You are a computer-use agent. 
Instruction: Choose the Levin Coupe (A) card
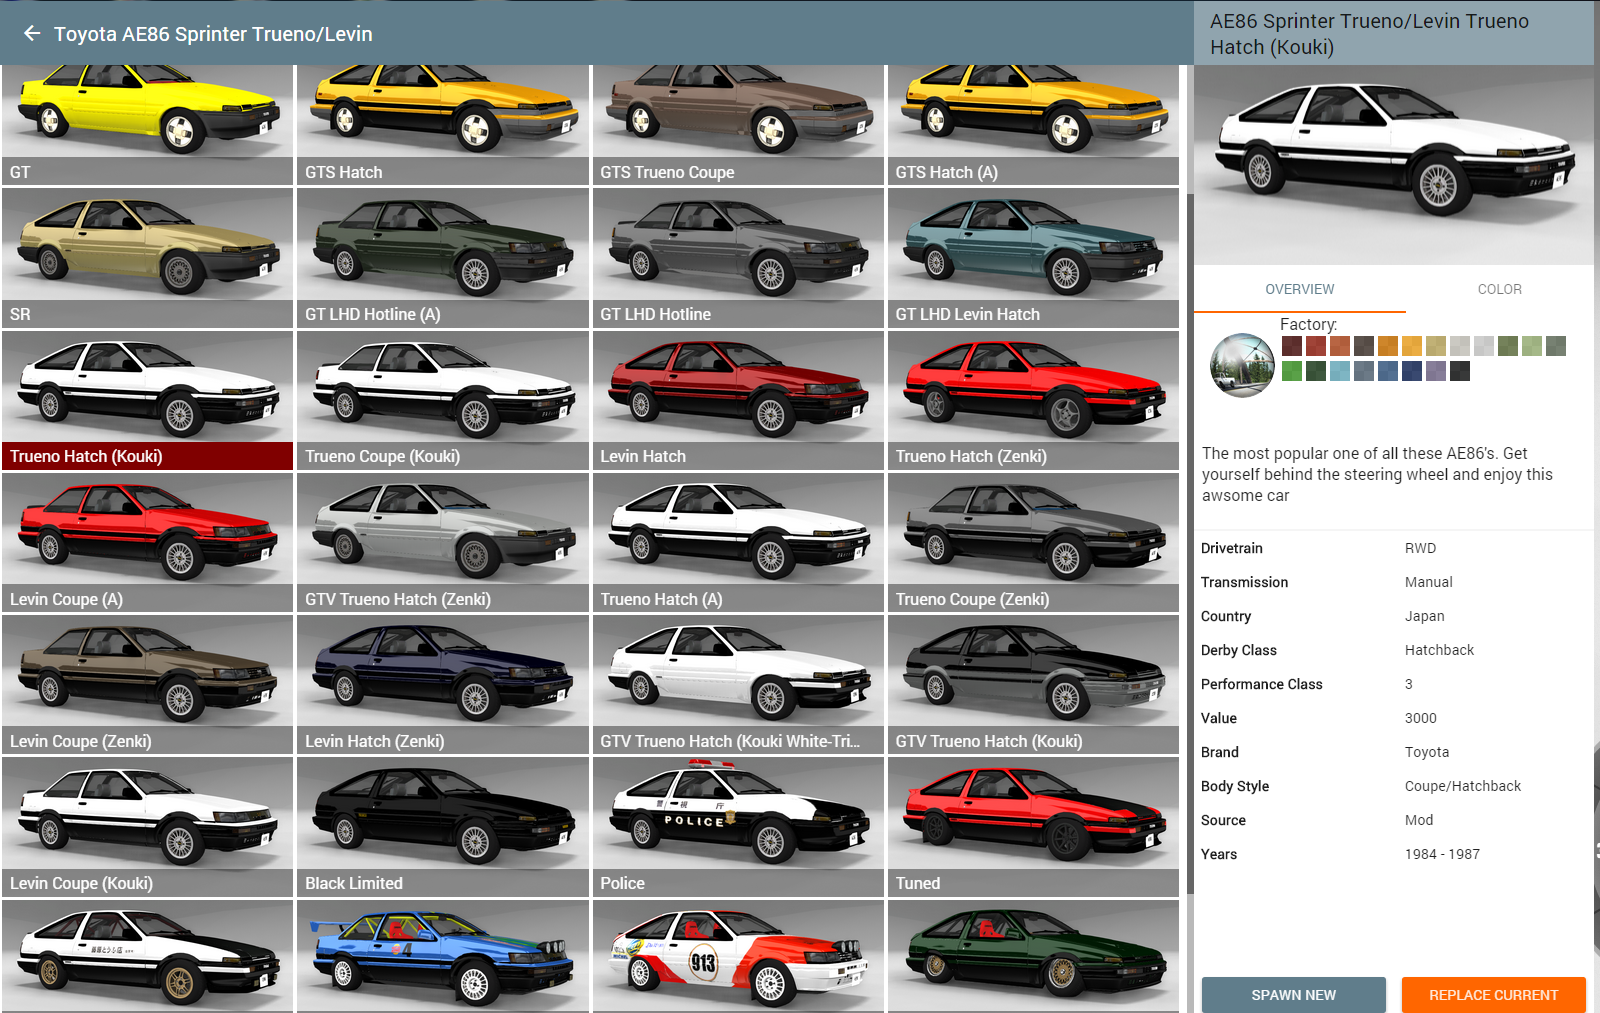click(148, 543)
